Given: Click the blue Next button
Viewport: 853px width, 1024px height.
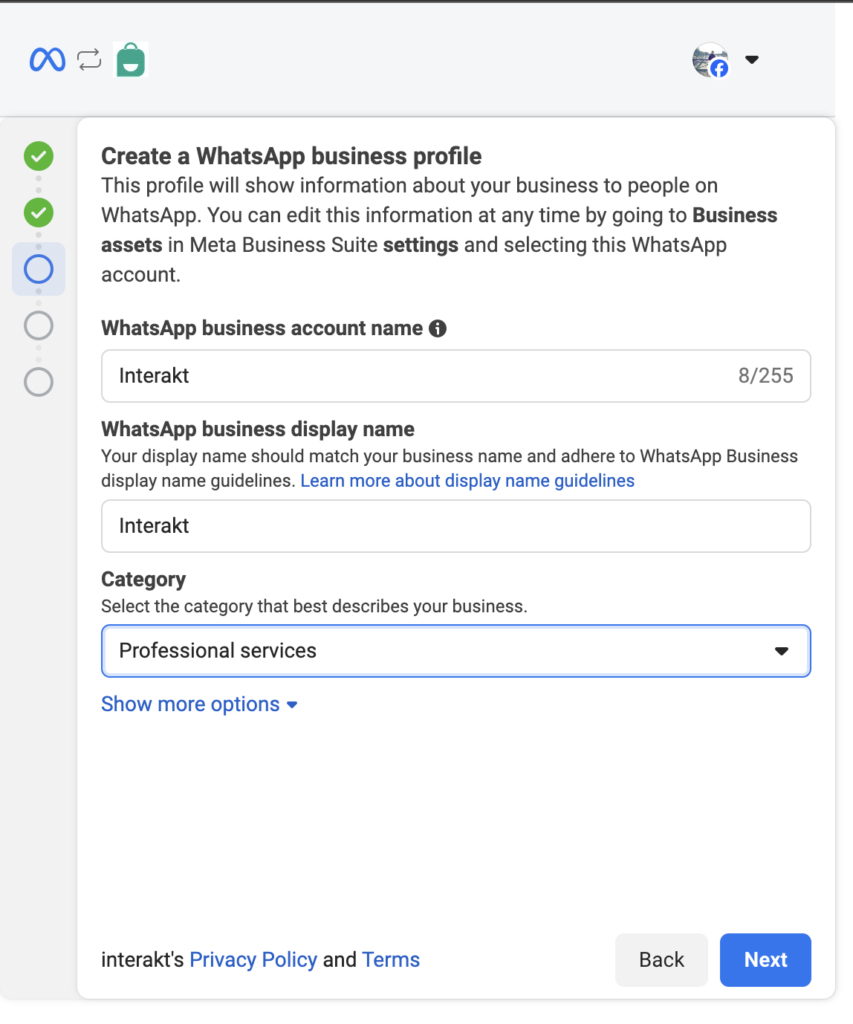Looking at the screenshot, I should tap(765, 959).
